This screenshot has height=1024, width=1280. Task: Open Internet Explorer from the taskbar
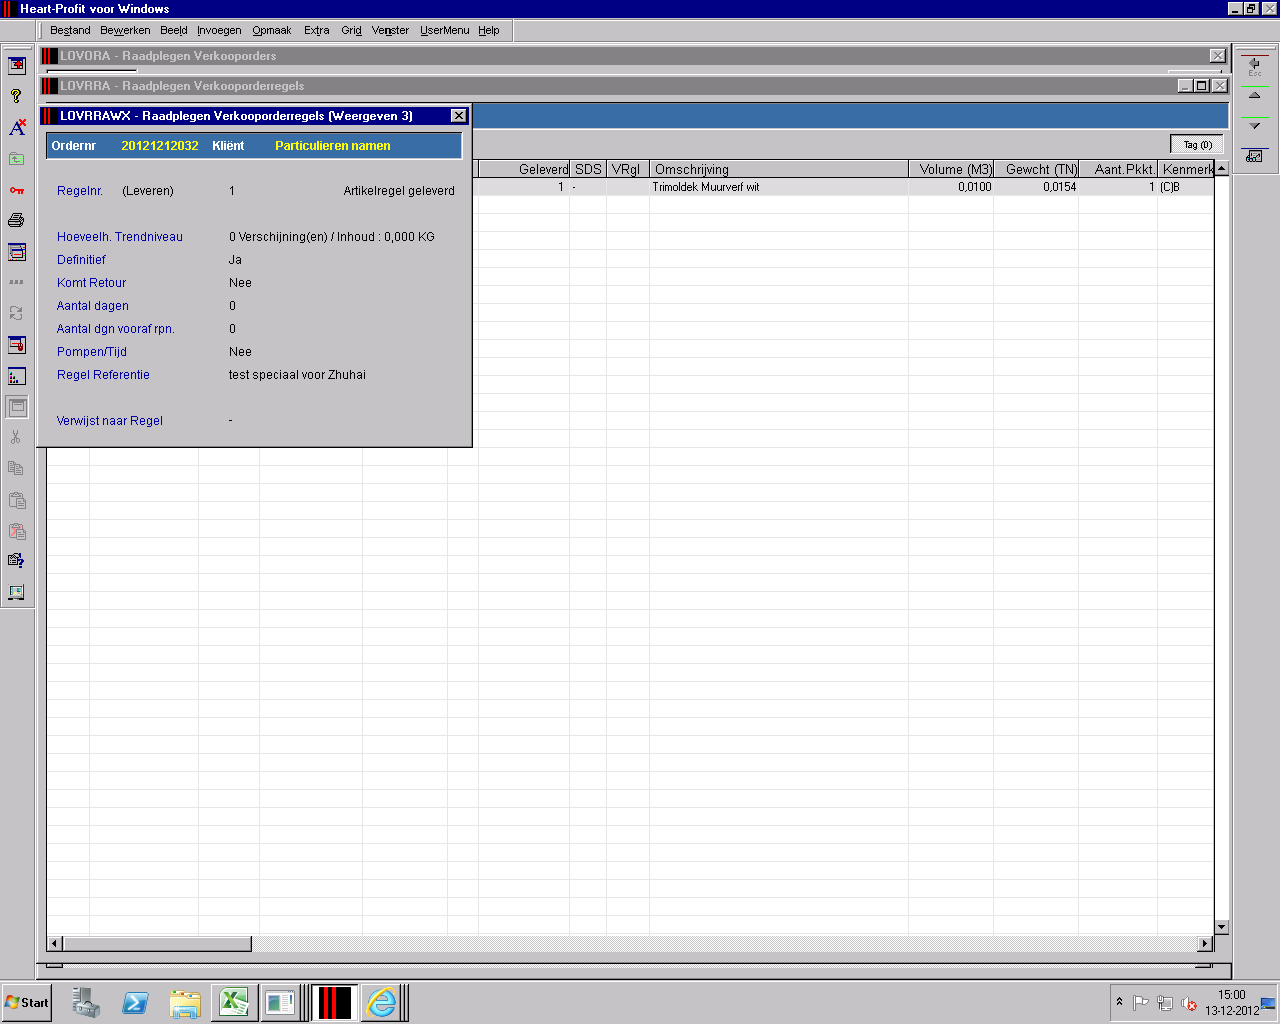[382, 1002]
